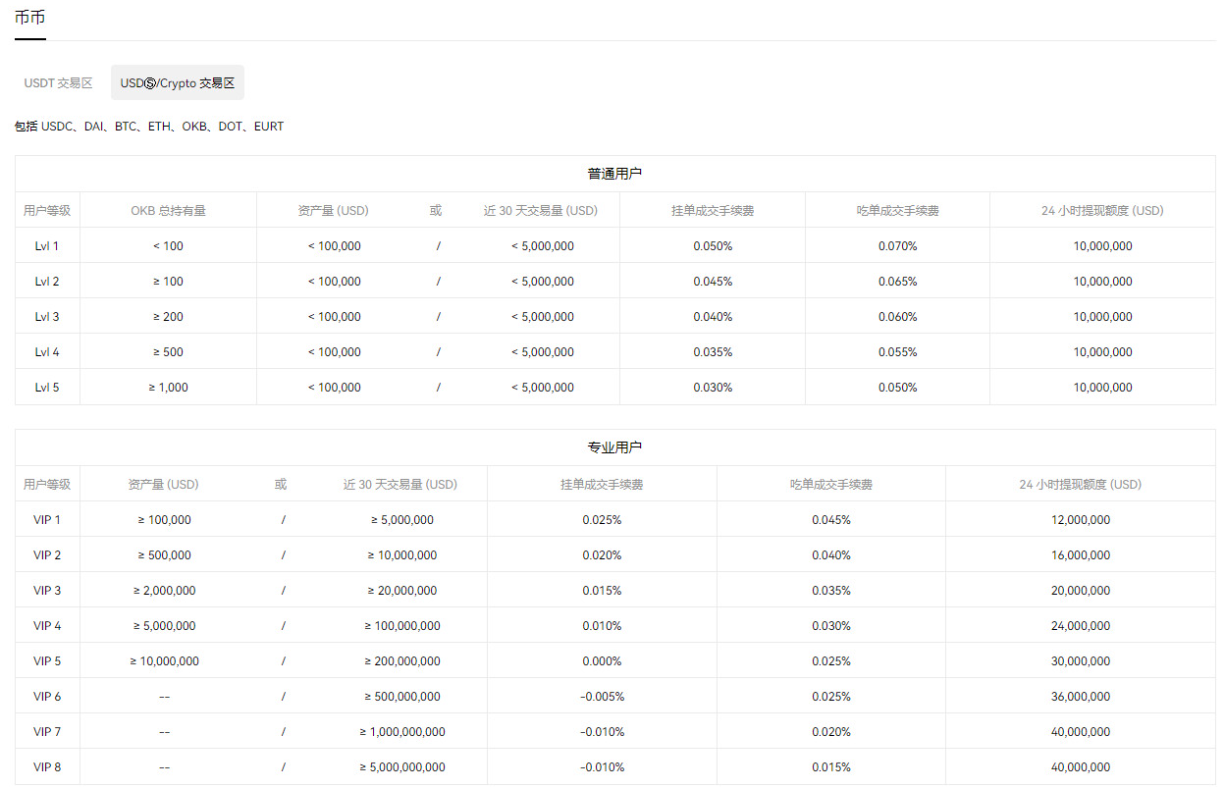Image resolution: width=1220 pixels, height=787 pixels.
Task: Click the 36,000,000 withdrawal limit cell
Action: coord(1080,697)
